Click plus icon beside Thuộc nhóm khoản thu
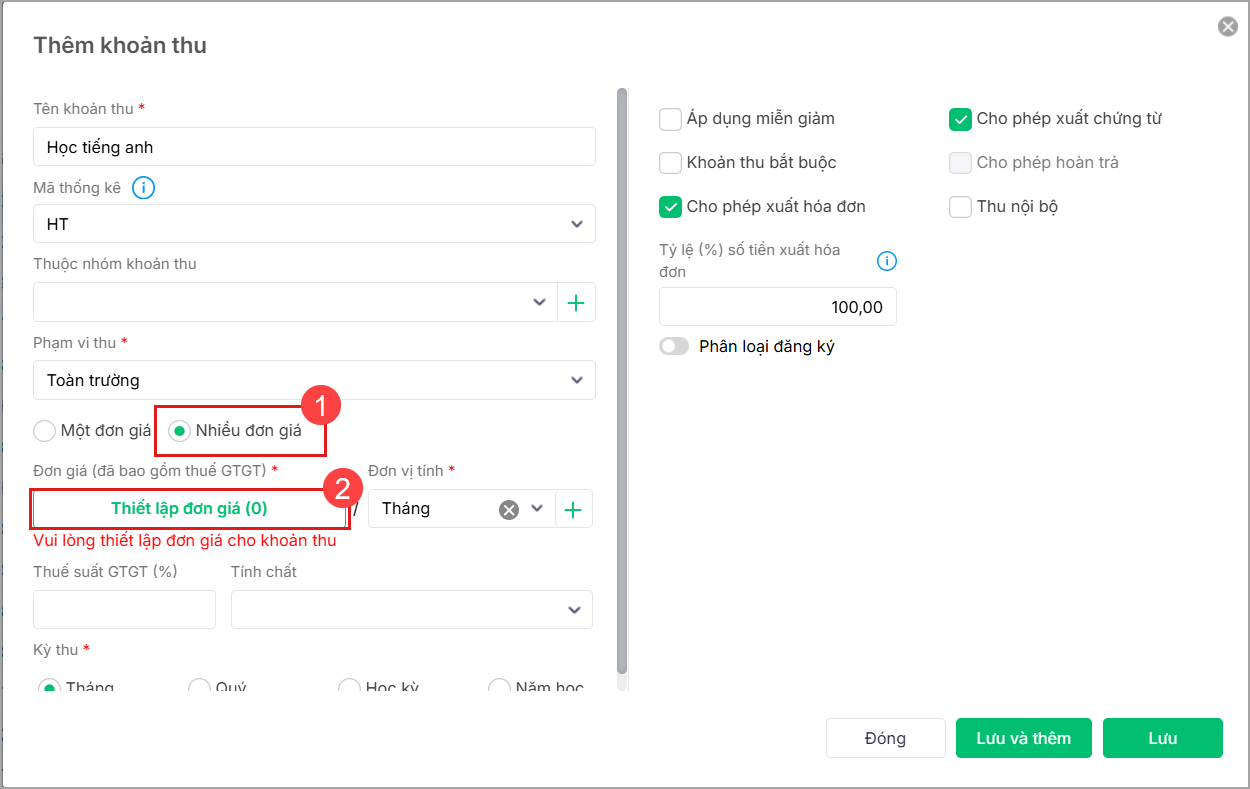The image size is (1250, 789). 576,302
